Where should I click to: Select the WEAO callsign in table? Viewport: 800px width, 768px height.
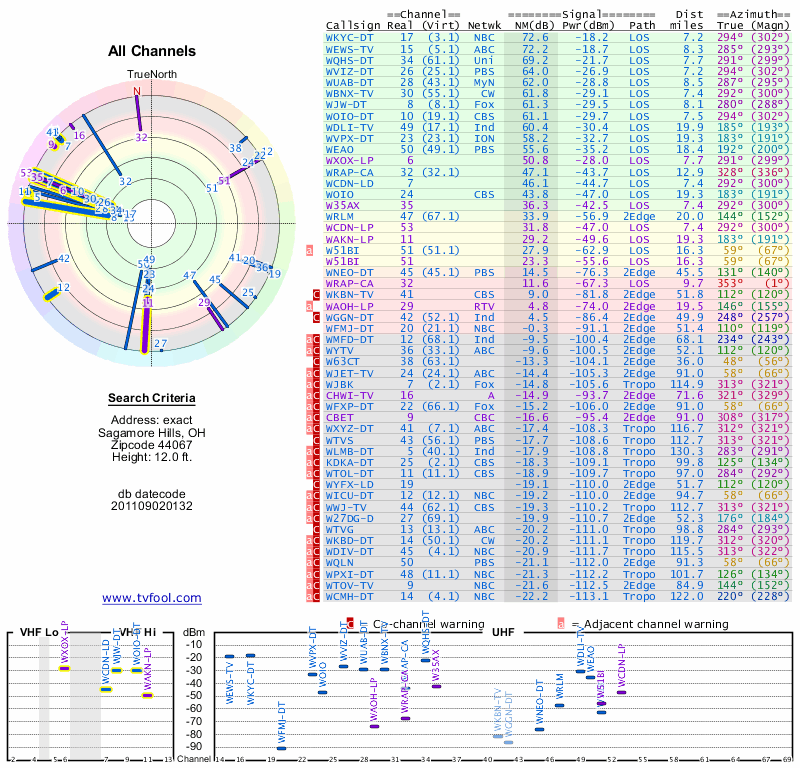tap(339, 150)
